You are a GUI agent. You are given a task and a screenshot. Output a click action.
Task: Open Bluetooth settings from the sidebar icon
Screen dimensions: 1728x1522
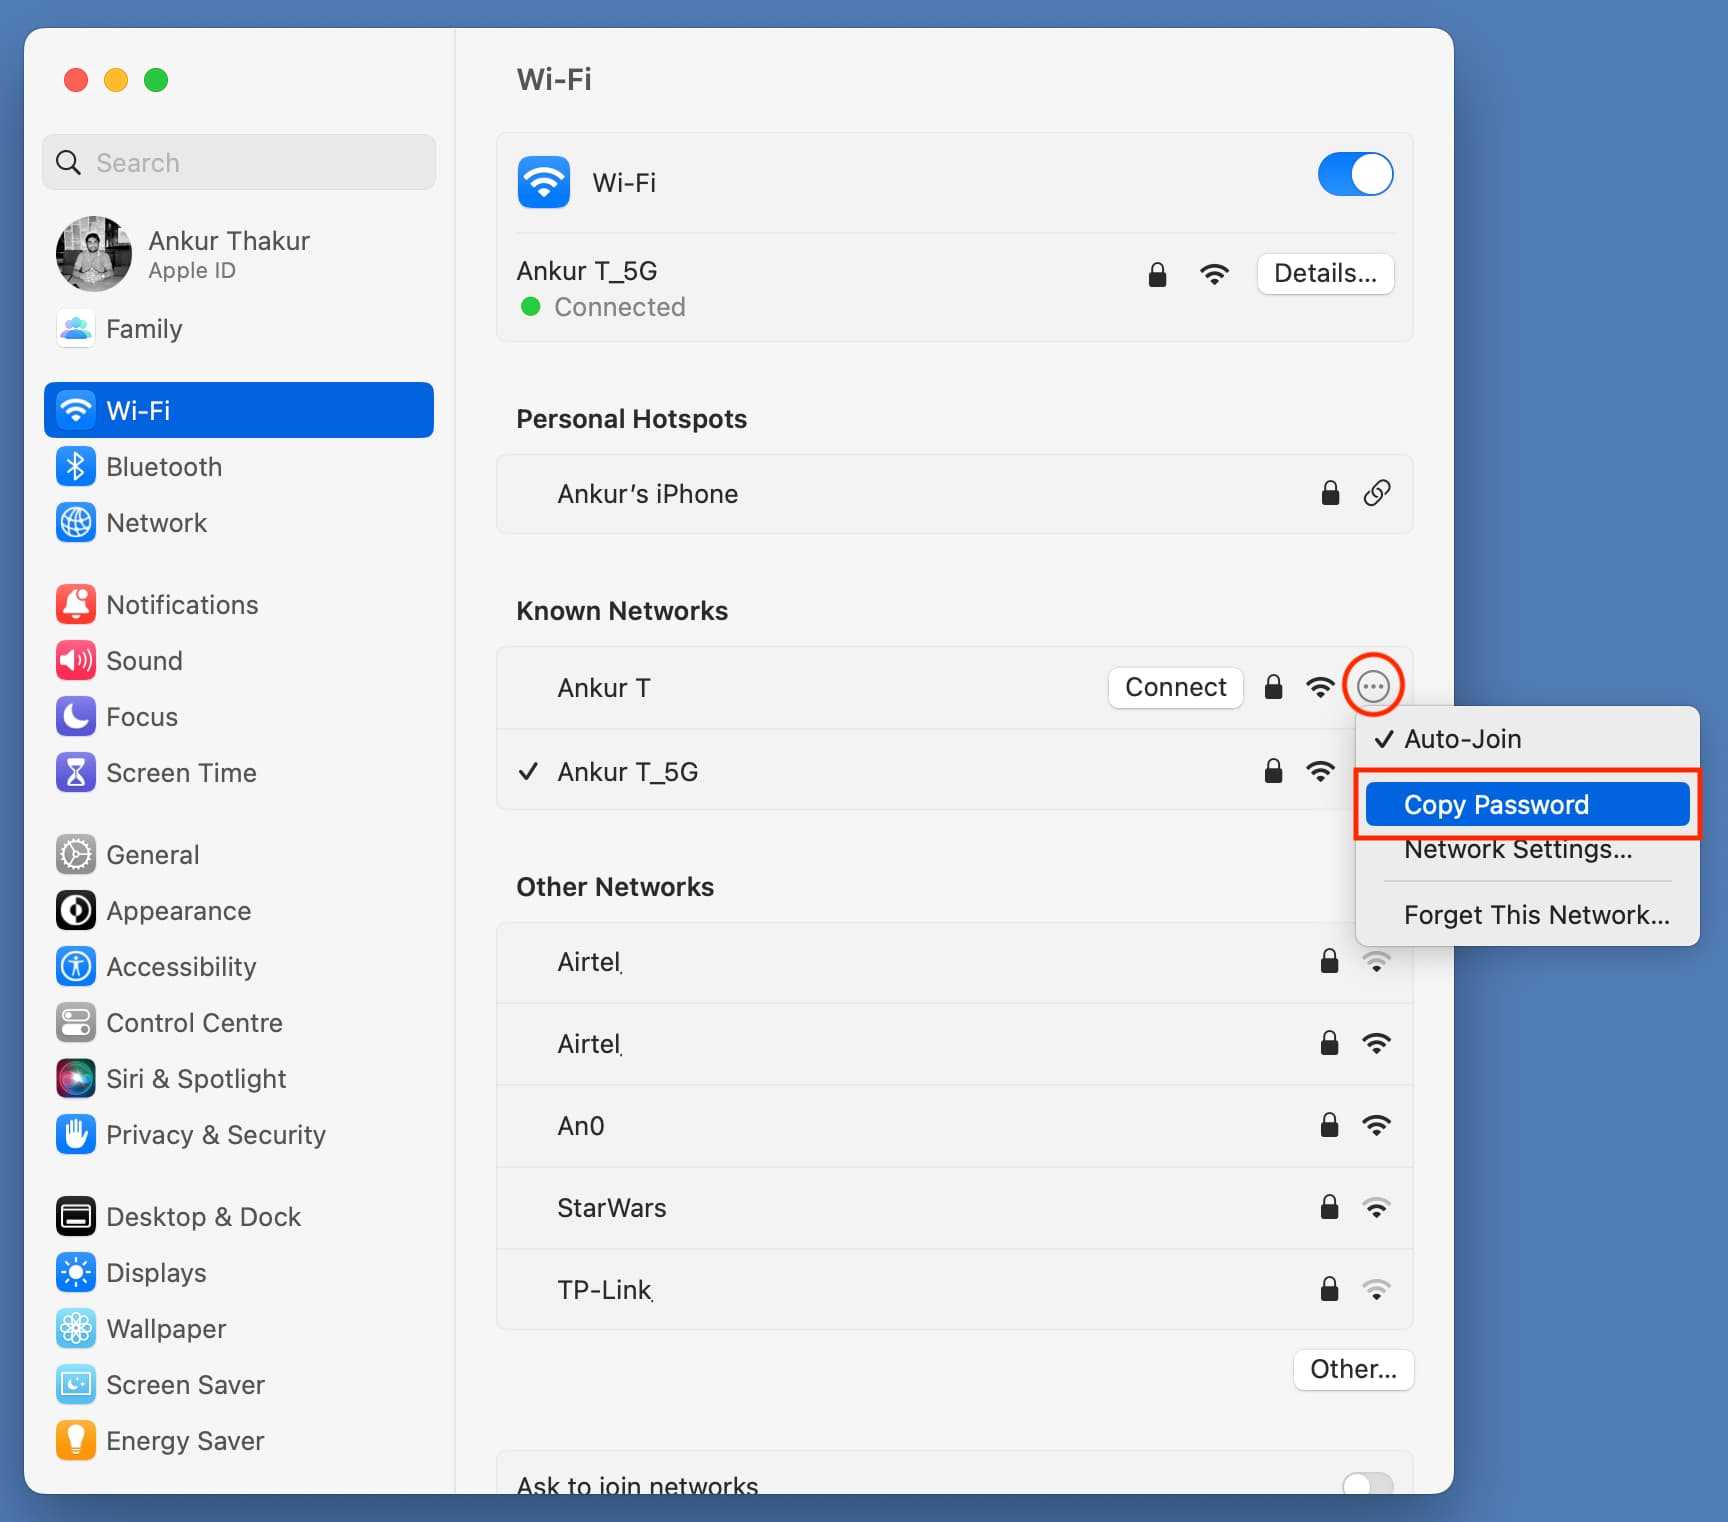(76, 467)
